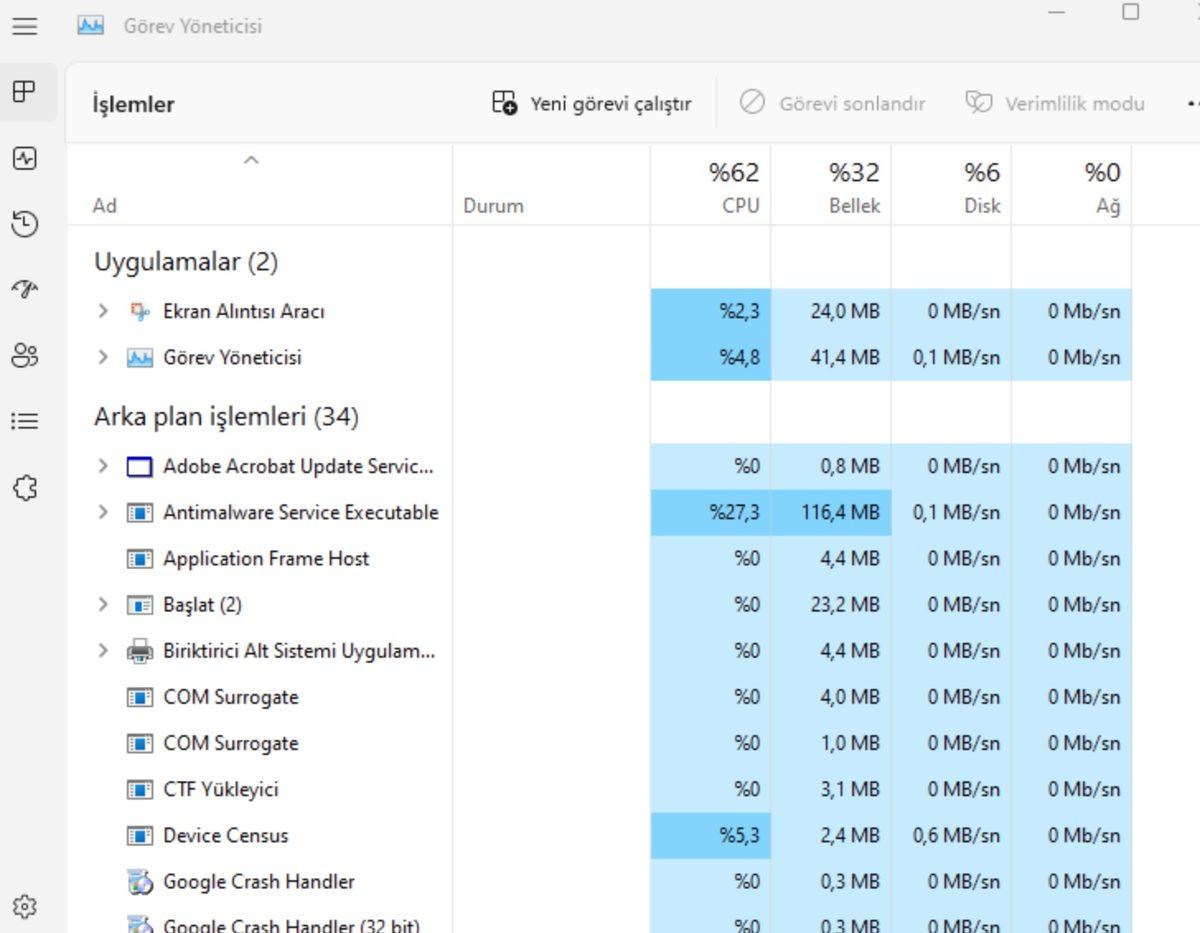Screen dimensions: 1200x933
Task: Open the Details view in the sidebar
Action: 24,421
